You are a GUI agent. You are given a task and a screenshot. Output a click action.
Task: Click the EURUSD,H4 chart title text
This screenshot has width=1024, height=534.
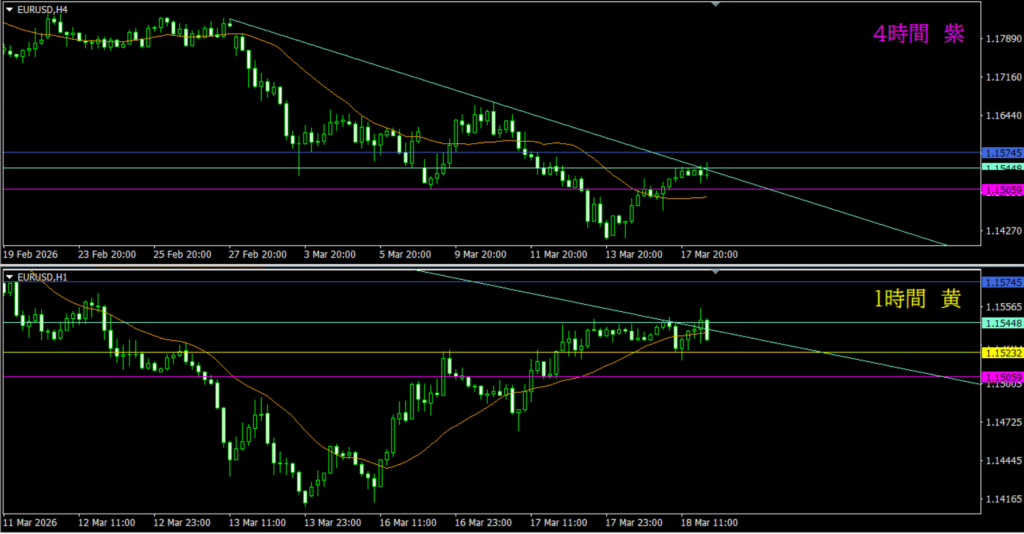point(44,8)
